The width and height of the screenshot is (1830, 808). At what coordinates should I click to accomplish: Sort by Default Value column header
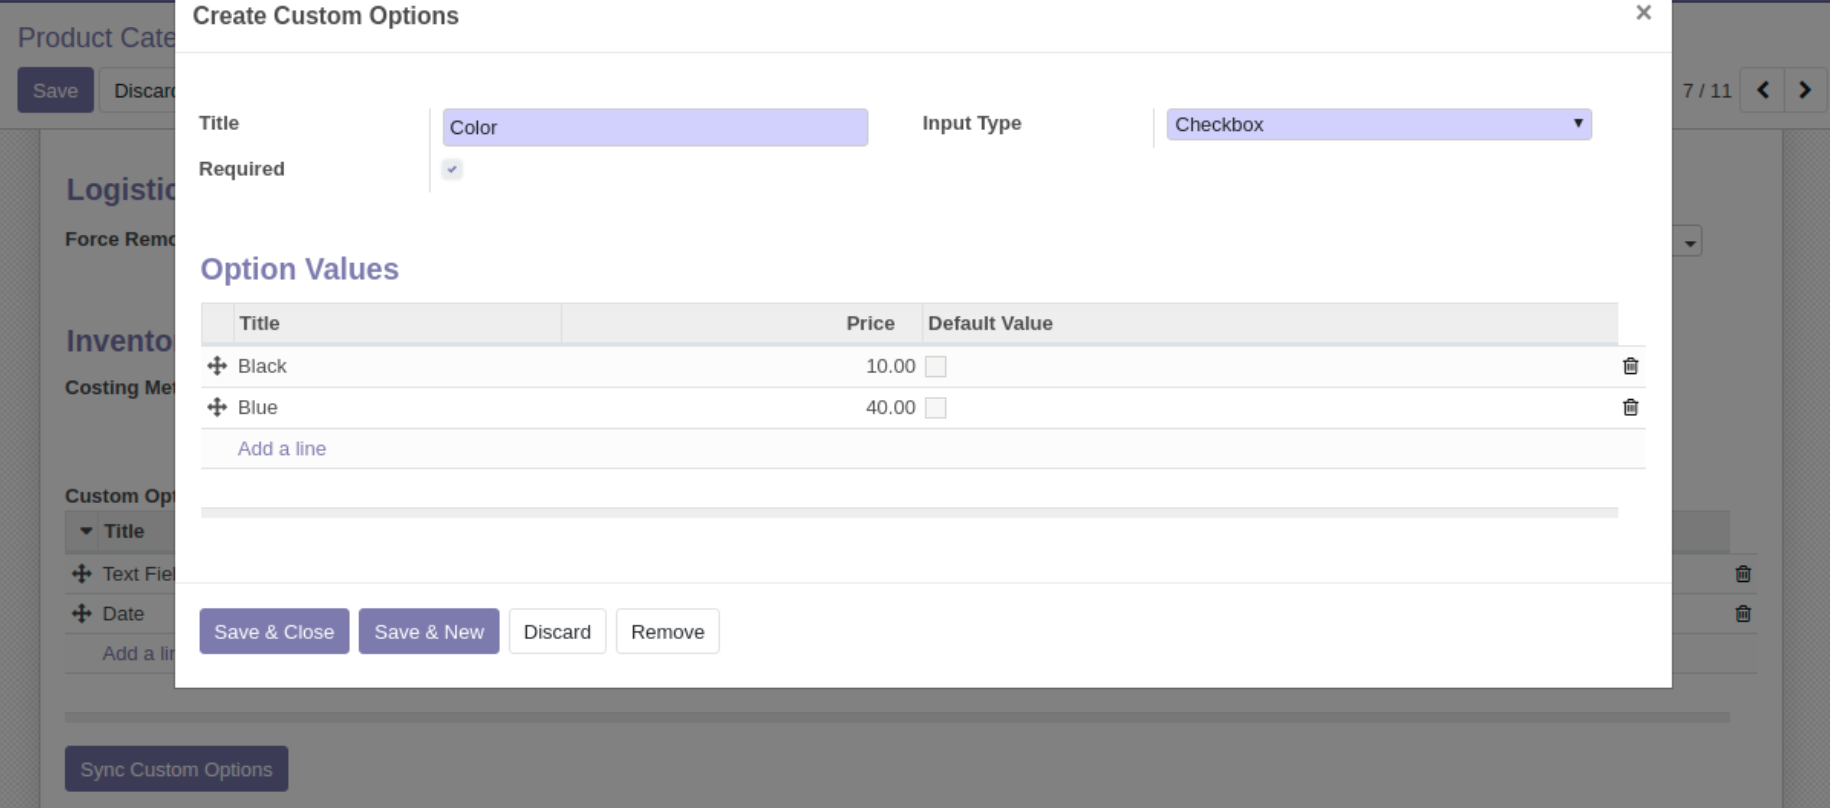pyautogui.click(x=989, y=323)
